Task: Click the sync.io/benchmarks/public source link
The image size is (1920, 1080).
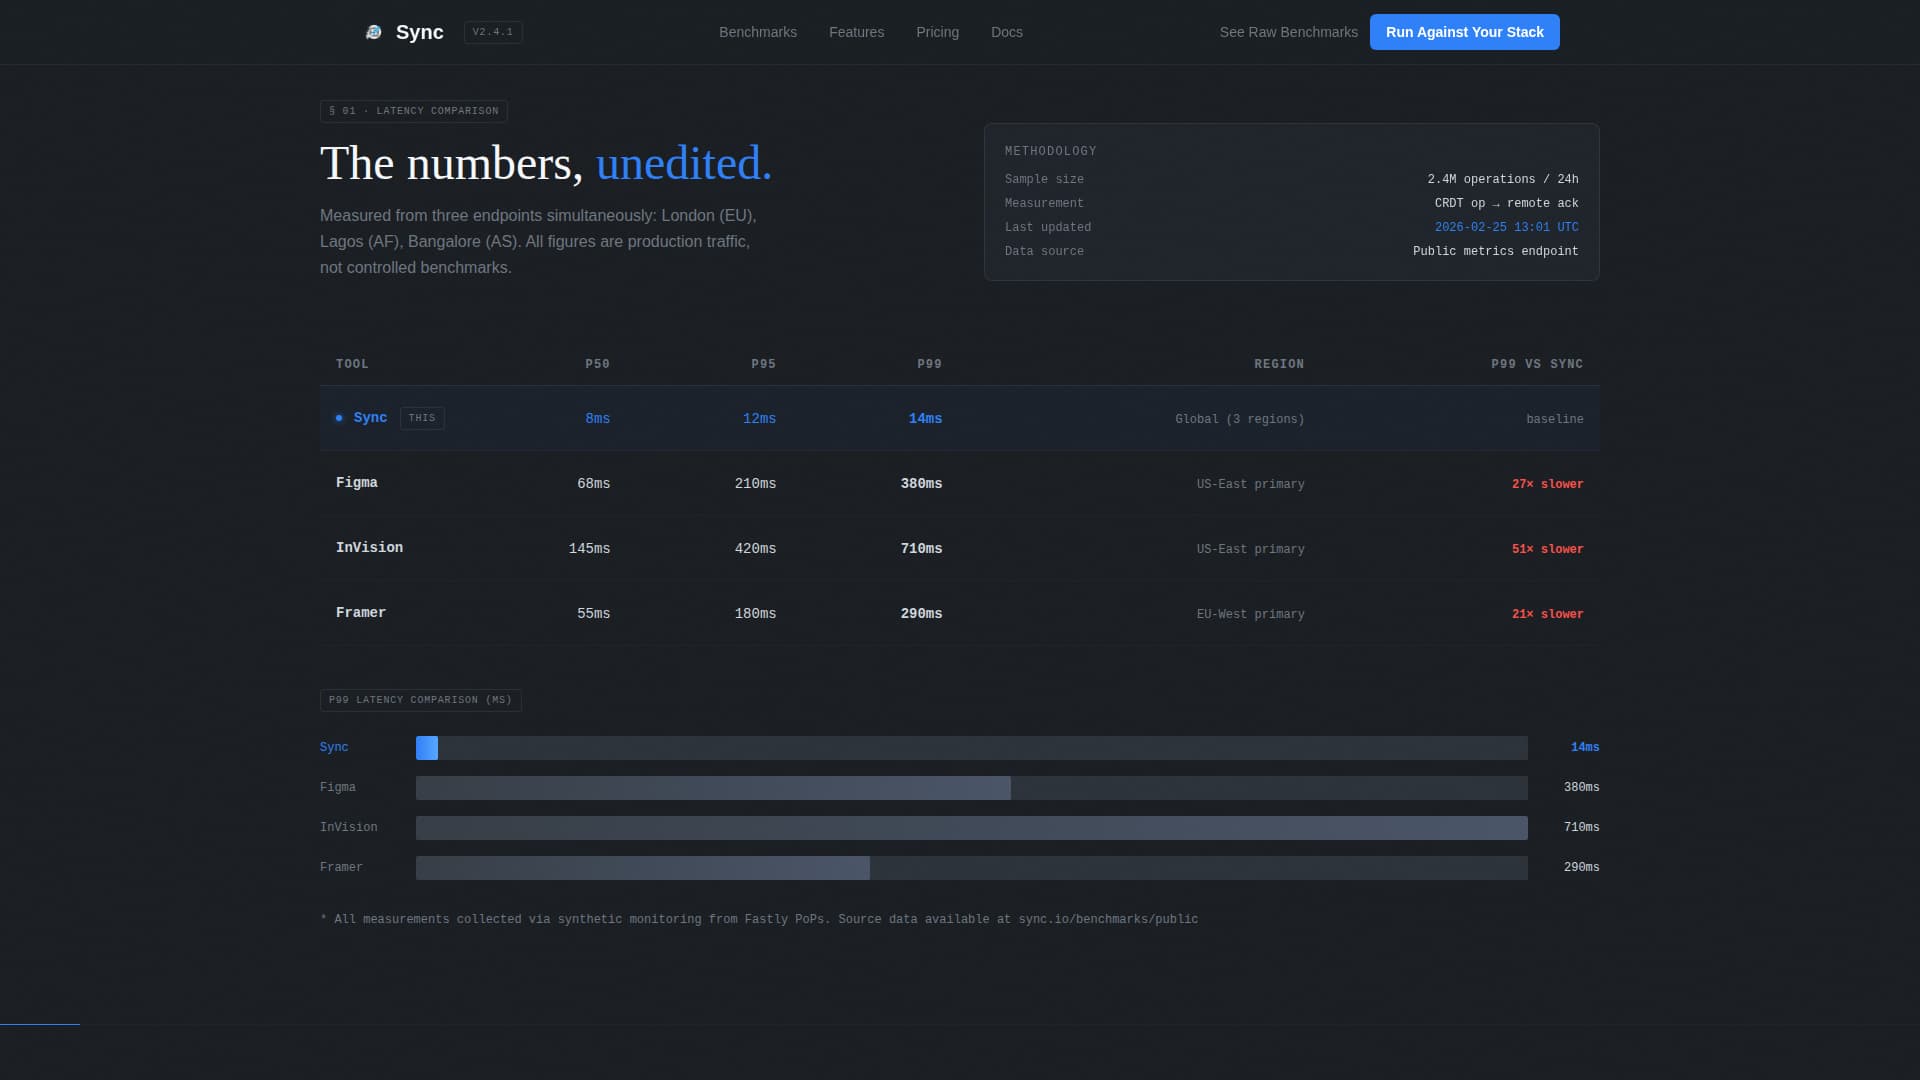Action: pos(1106,918)
